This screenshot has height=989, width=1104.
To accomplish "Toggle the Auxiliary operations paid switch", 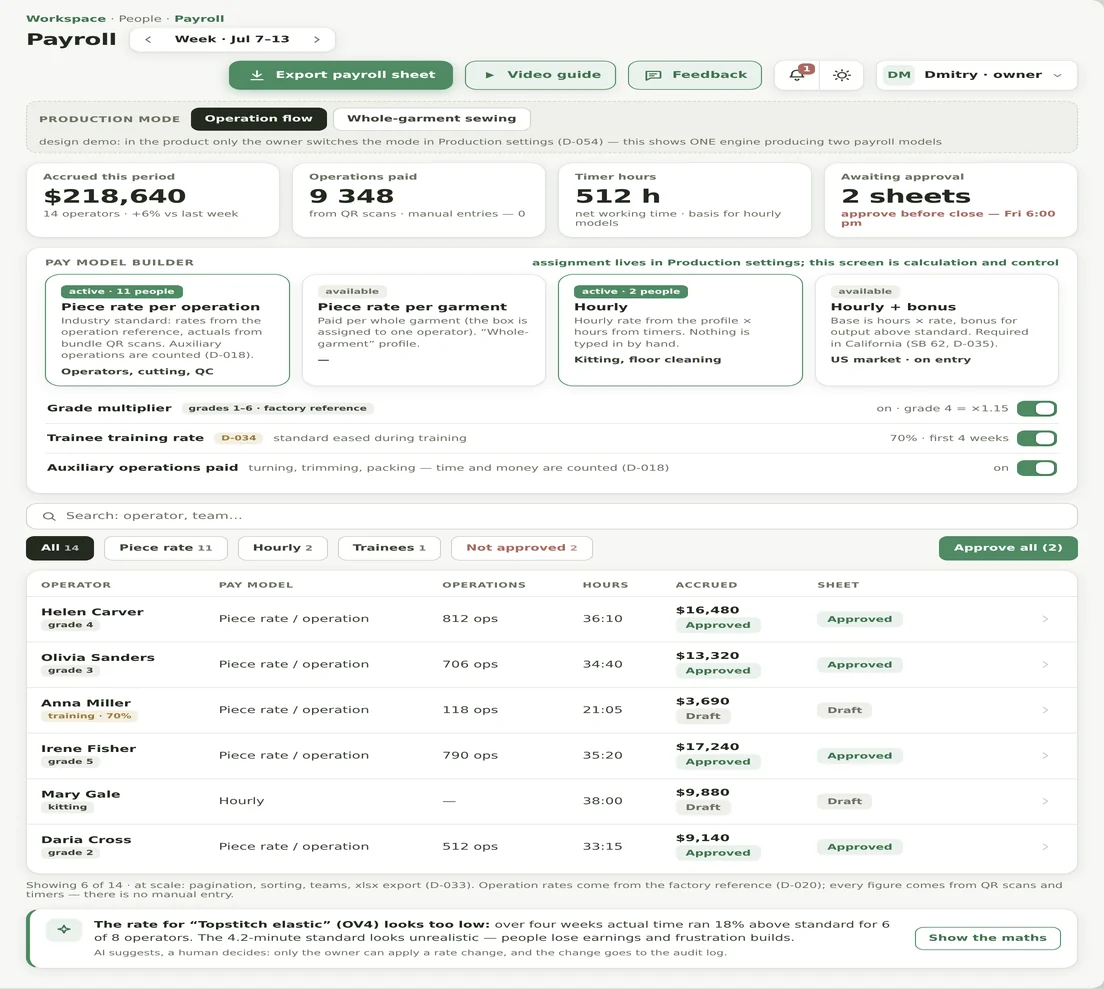I will (x=1036, y=468).
